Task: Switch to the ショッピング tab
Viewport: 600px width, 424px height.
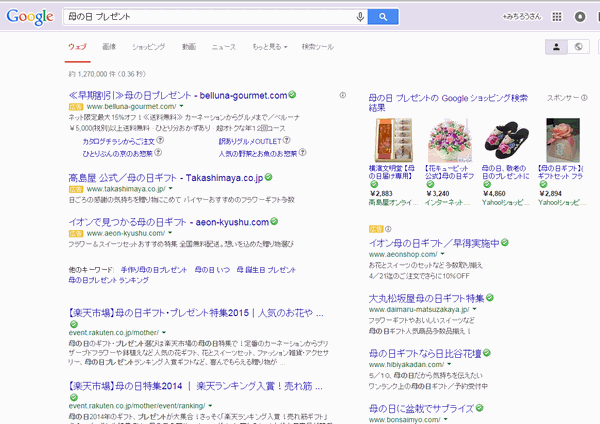Action: [148, 47]
